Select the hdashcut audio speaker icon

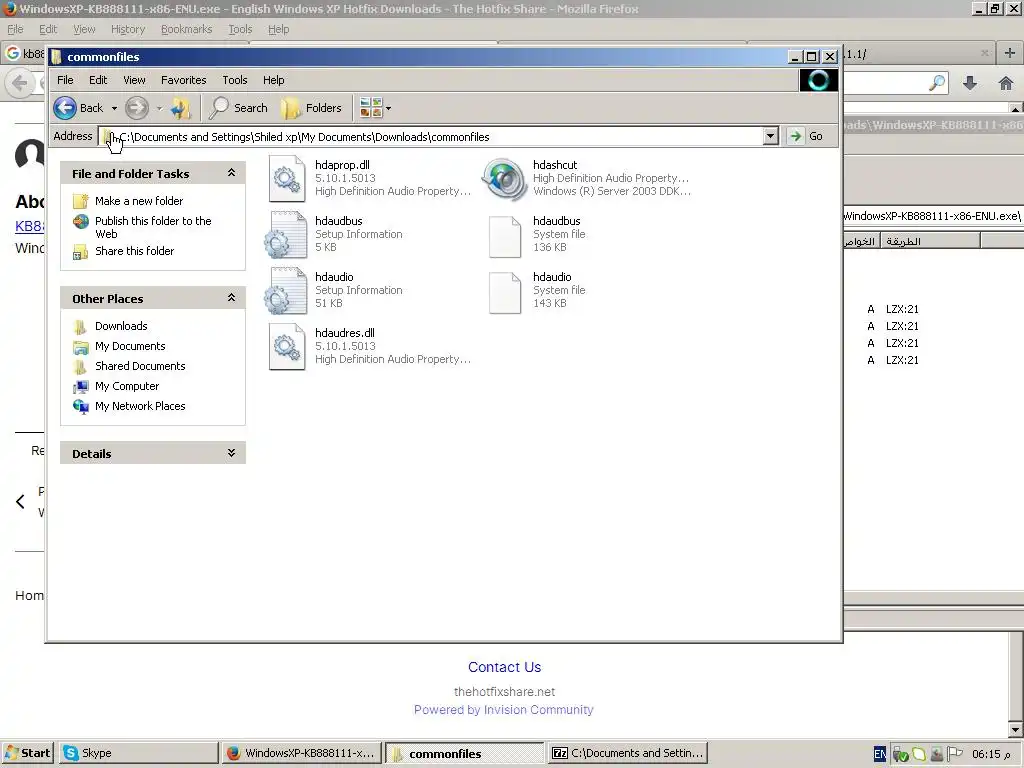point(504,179)
